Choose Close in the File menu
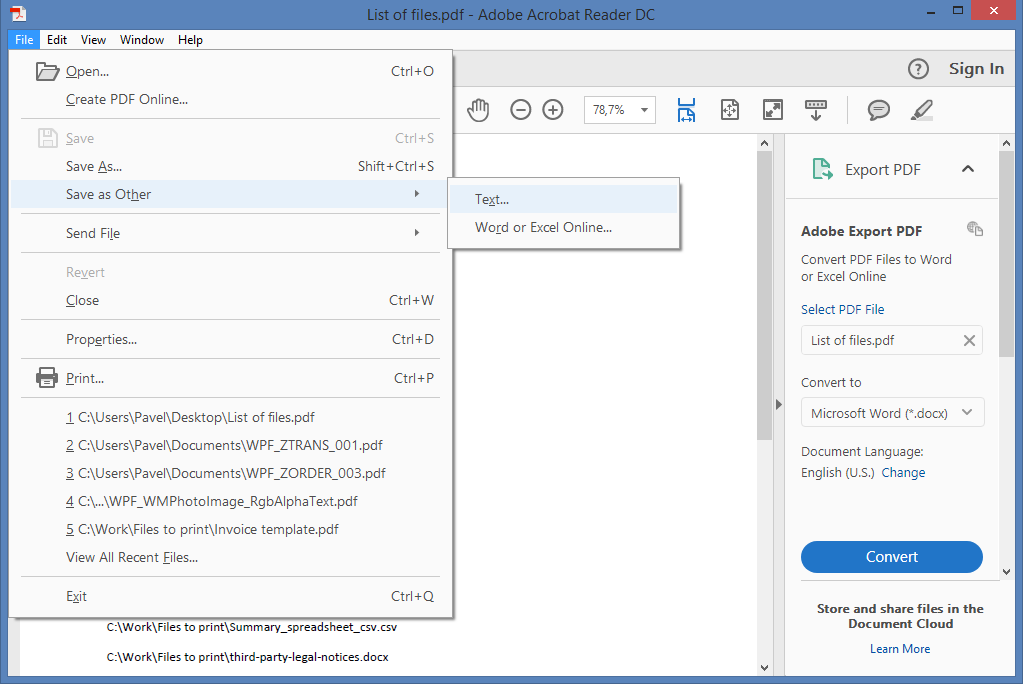Image resolution: width=1023 pixels, height=684 pixels. pos(226,300)
